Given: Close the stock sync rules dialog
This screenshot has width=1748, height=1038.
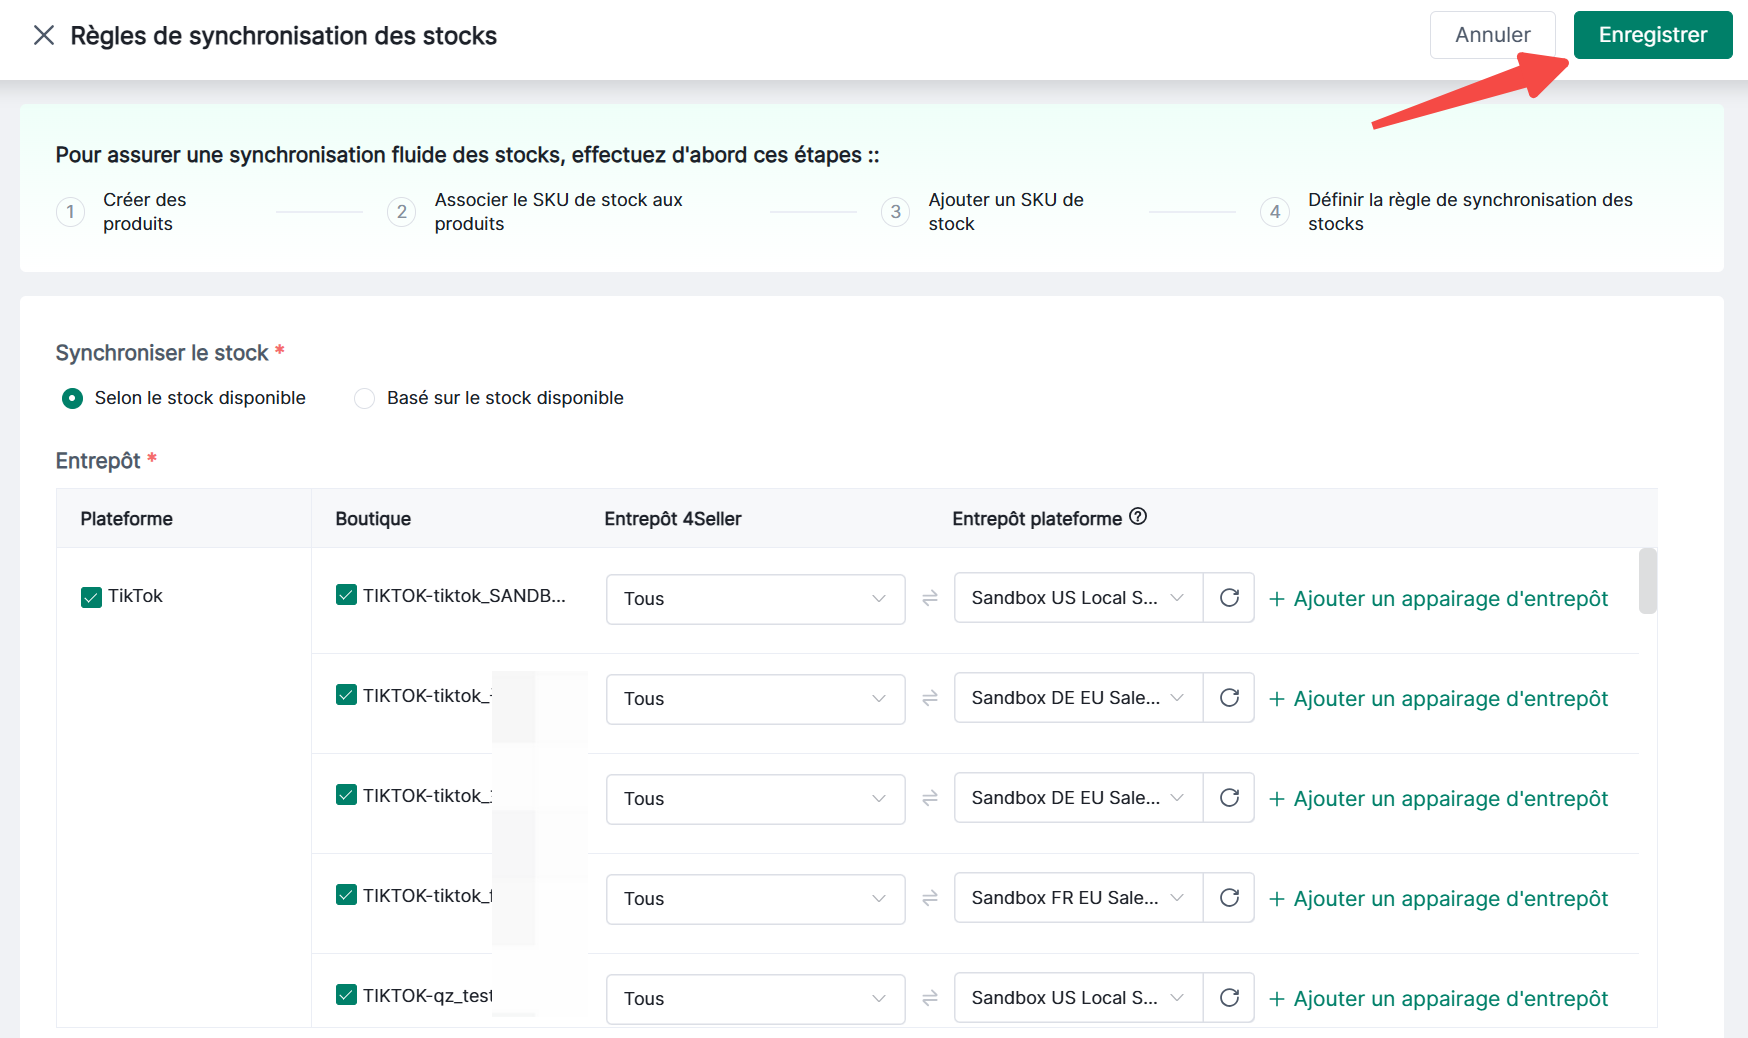Looking at the screenshot, I should [43, 36].
